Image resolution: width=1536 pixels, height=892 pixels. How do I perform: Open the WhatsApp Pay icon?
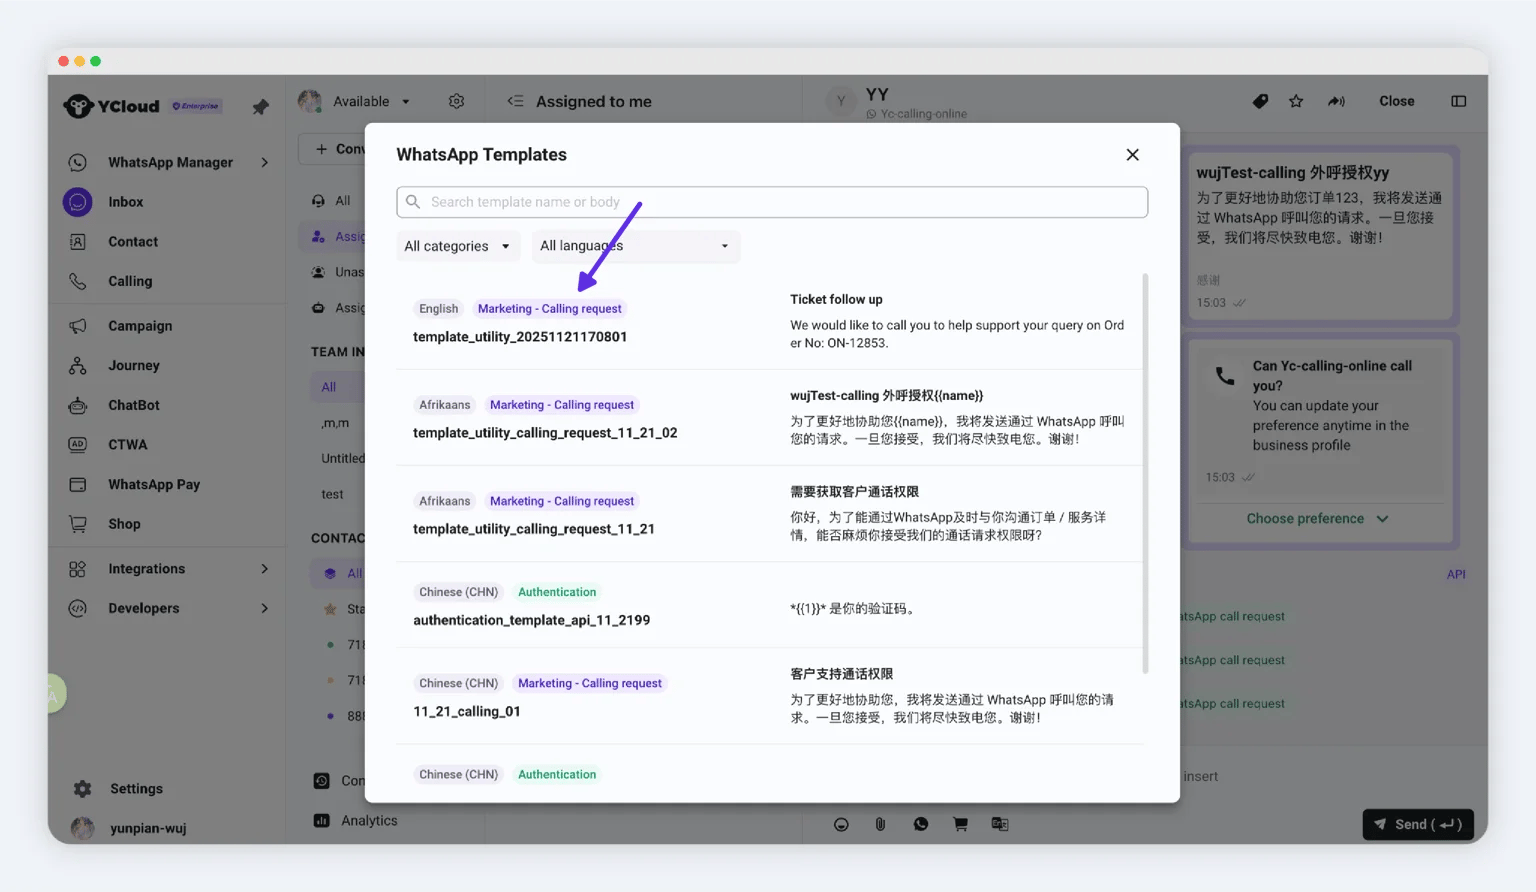[78, 485]
